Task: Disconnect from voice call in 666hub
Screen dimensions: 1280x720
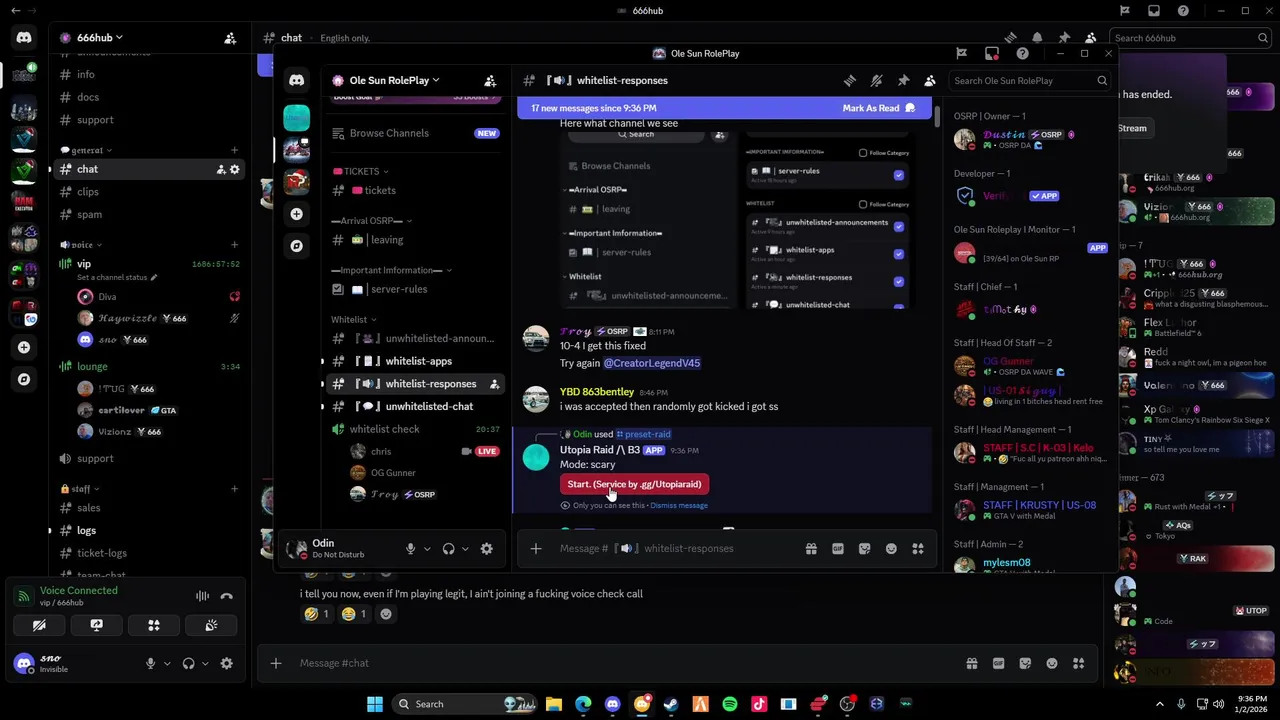Action: [227, 596]
